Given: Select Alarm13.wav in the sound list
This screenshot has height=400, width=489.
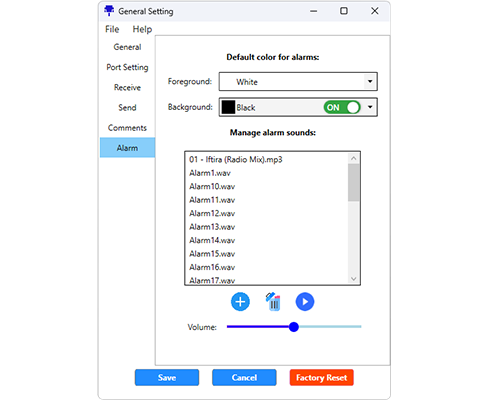Looking at the screenshot, I should pyautogui.click(x=266, y=227).
